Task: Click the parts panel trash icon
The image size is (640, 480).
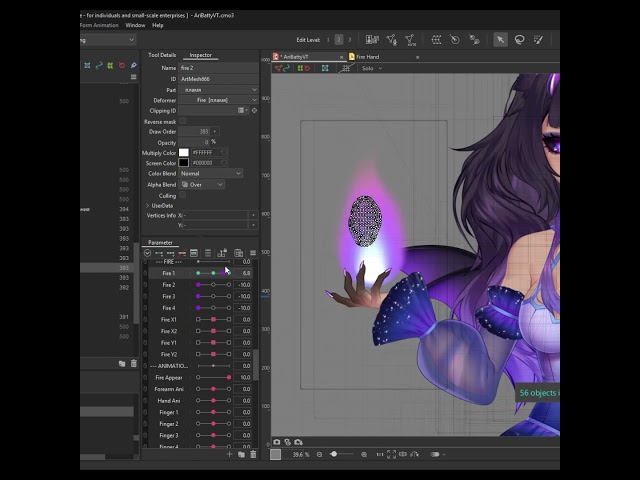Action: click(133, 363)
